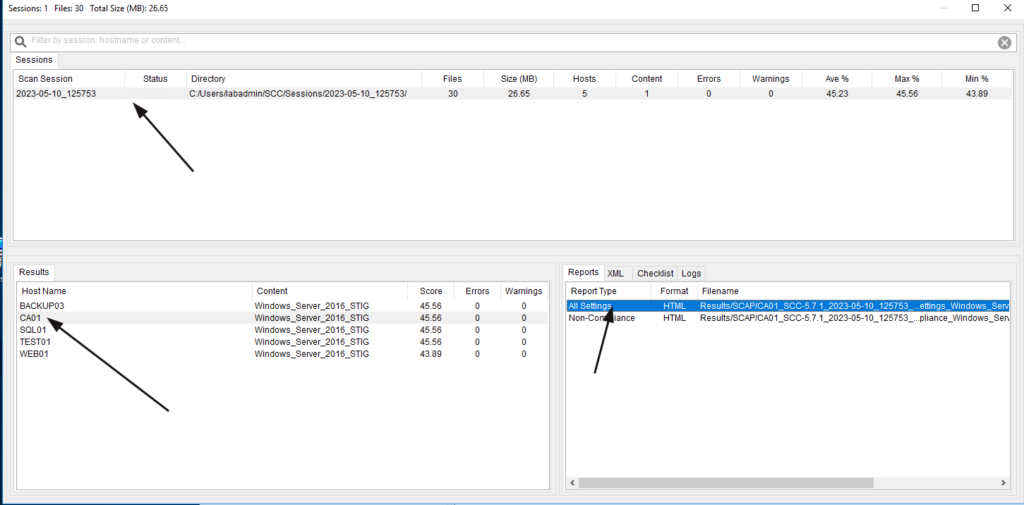Close the window

tap(1008, 8)
